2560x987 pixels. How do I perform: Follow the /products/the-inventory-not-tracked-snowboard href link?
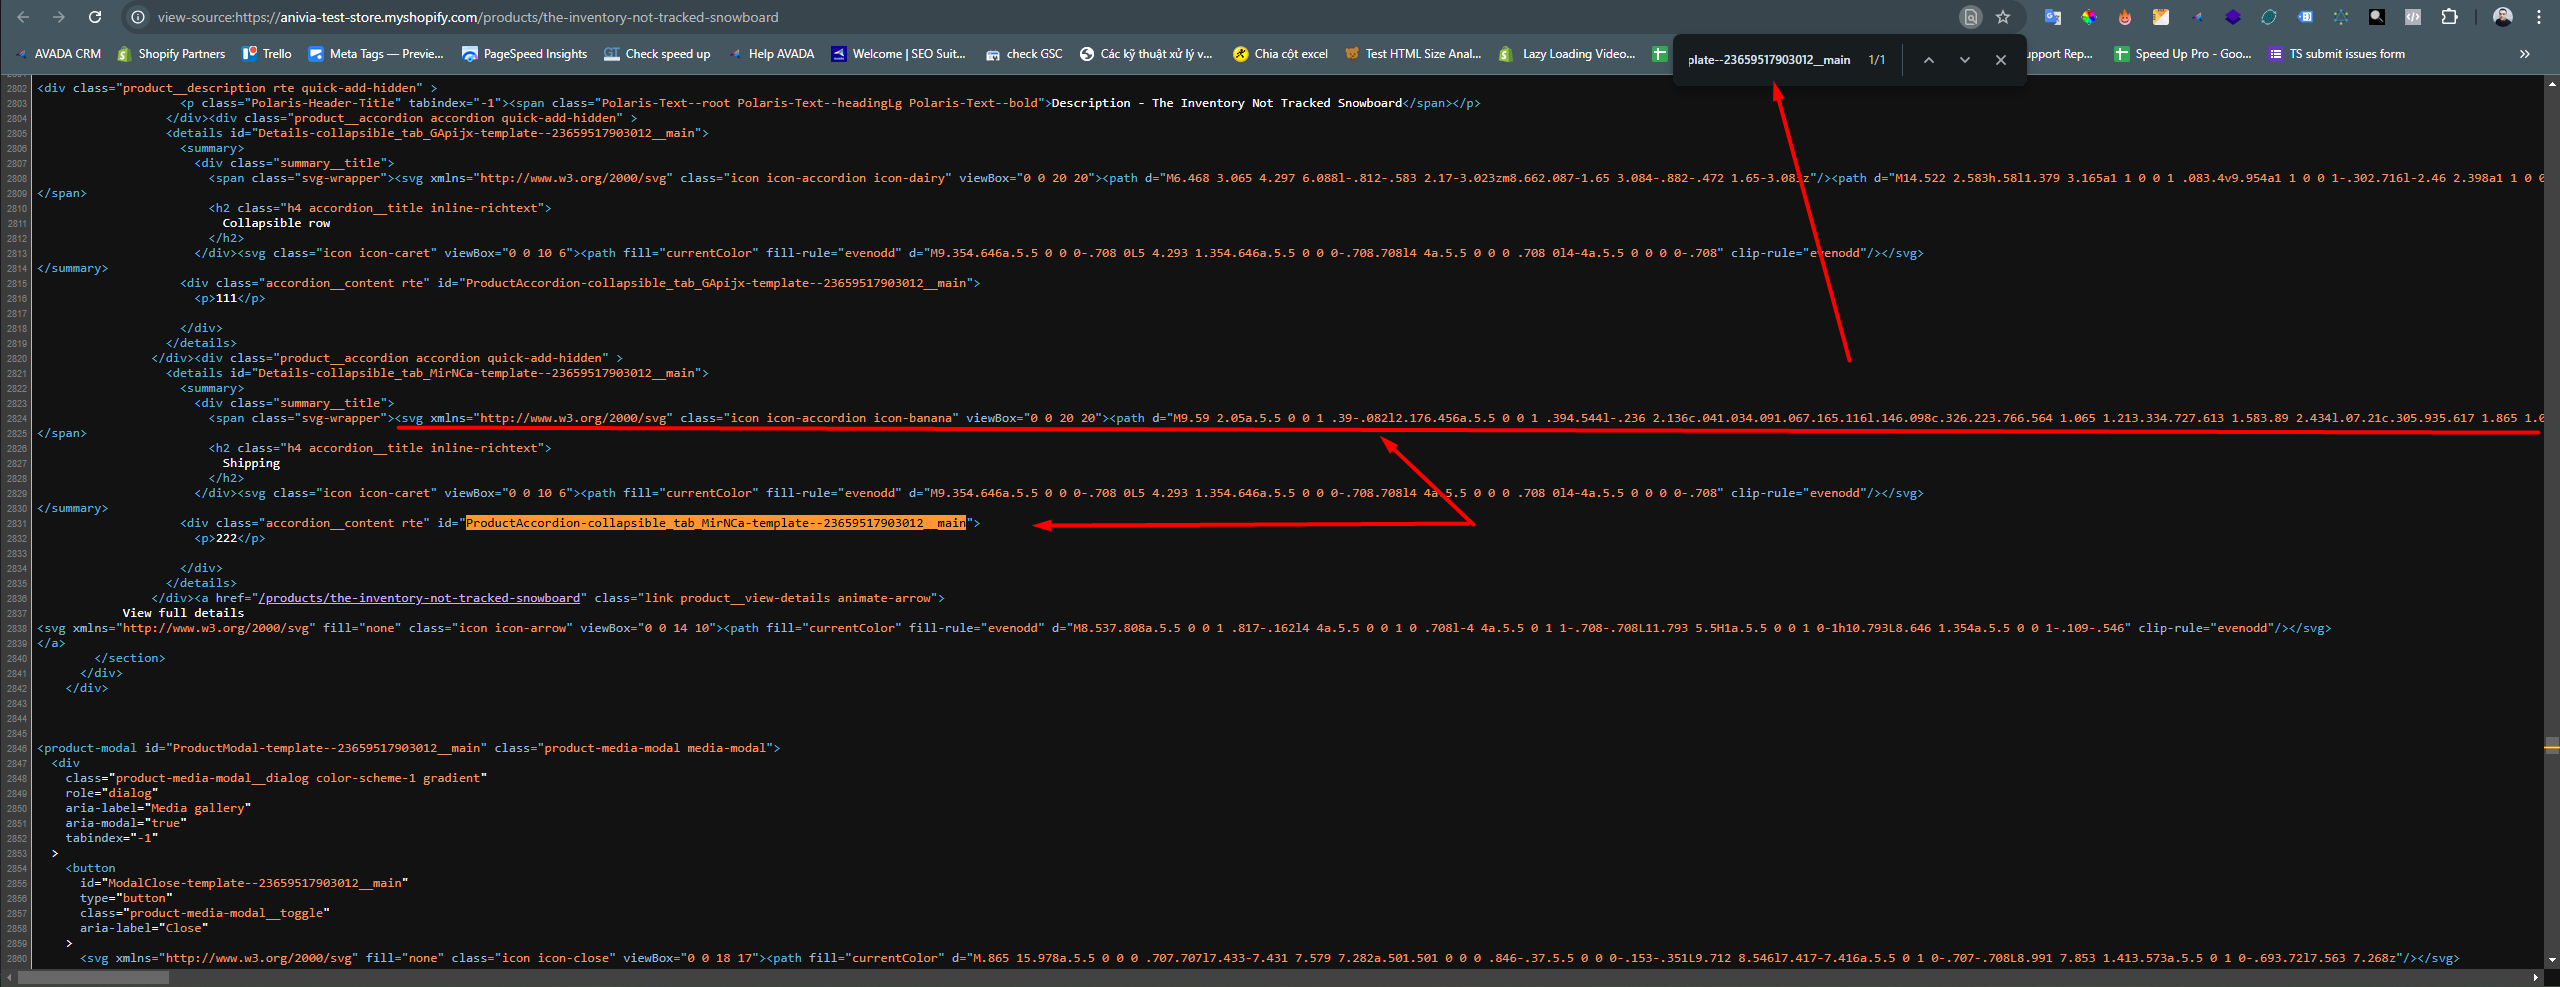point(419,598)
